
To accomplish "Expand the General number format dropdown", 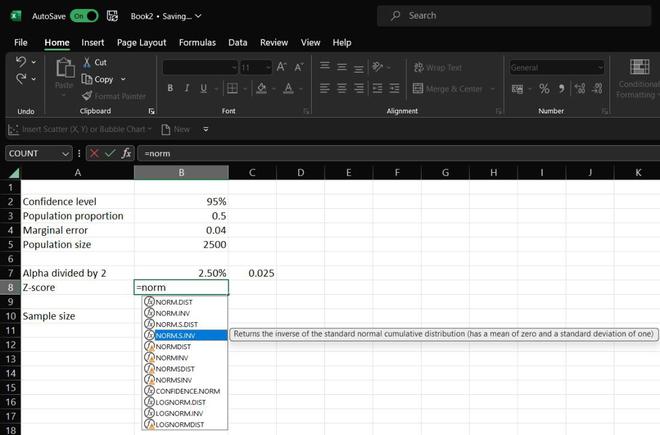I will 600,67.
